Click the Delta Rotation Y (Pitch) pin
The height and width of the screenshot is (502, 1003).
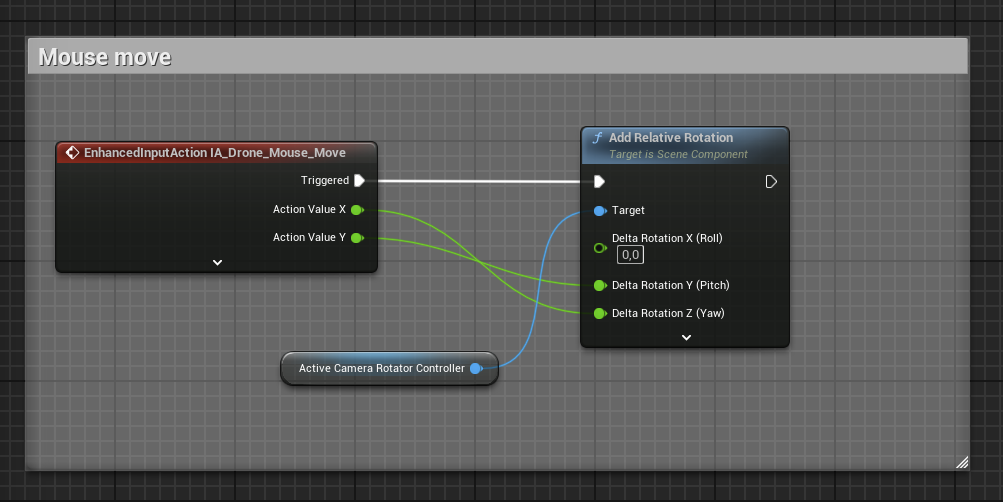point(600,285)
